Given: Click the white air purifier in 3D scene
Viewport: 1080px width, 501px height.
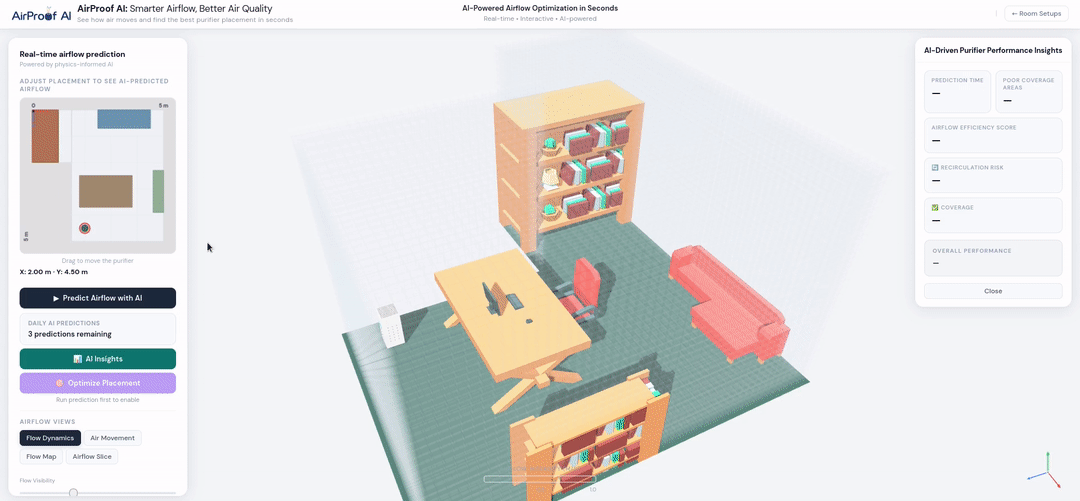Looking at the screenshot, I should click(x=390, y=327).
